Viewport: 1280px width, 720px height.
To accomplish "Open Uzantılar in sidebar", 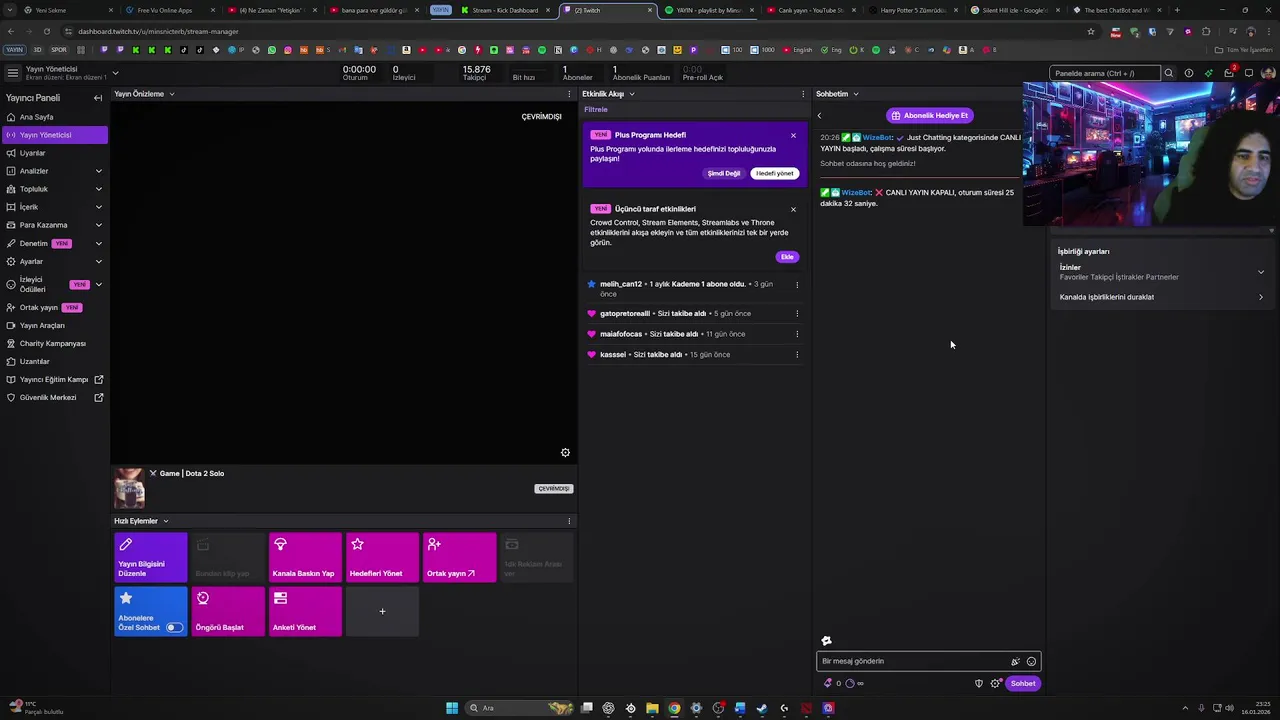I will (x=55, y=361).
